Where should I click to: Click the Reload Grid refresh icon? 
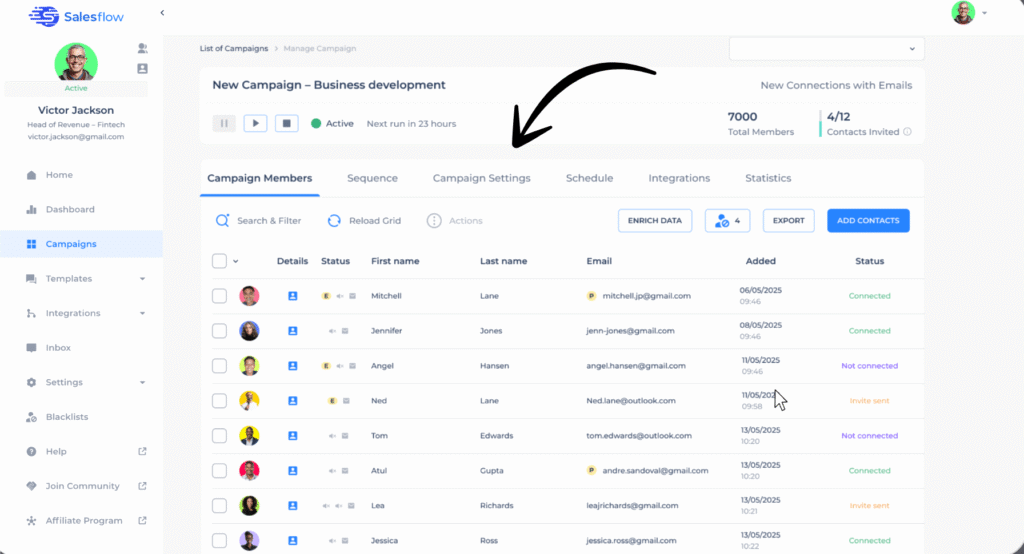coord(334,220)
